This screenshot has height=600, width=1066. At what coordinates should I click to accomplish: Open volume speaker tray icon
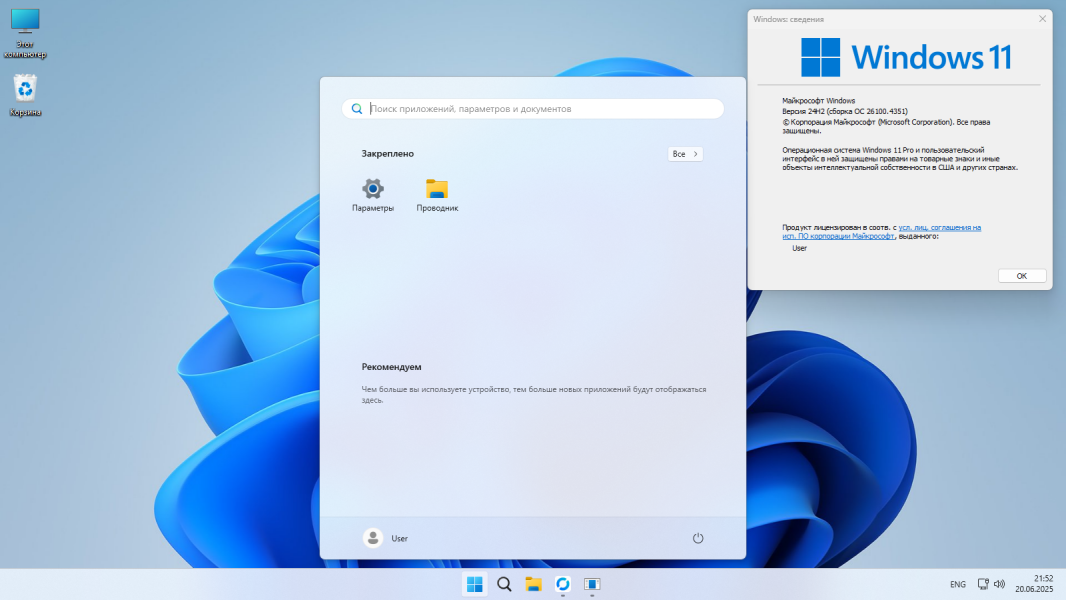coord(999,584)
